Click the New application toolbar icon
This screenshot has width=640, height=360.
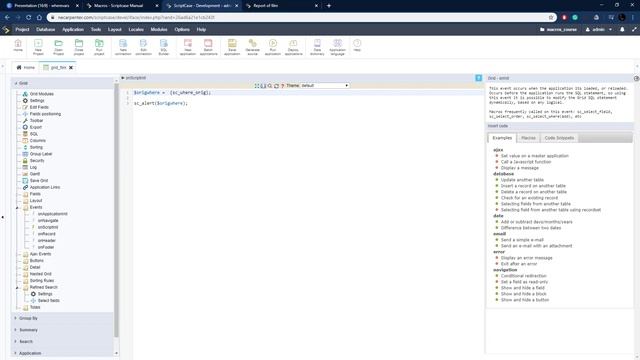188,47
